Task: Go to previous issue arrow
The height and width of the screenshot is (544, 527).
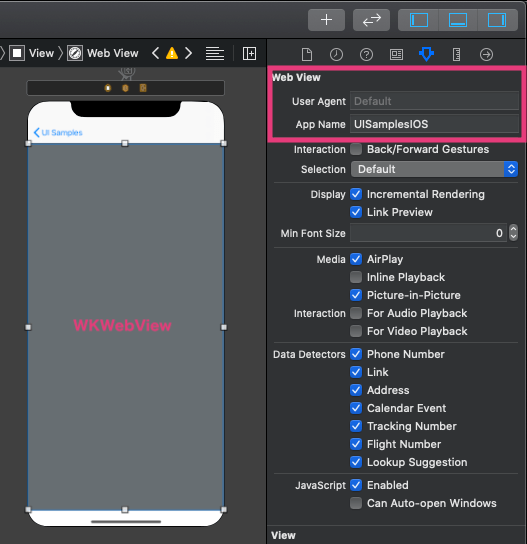Action: click(156, 53)
